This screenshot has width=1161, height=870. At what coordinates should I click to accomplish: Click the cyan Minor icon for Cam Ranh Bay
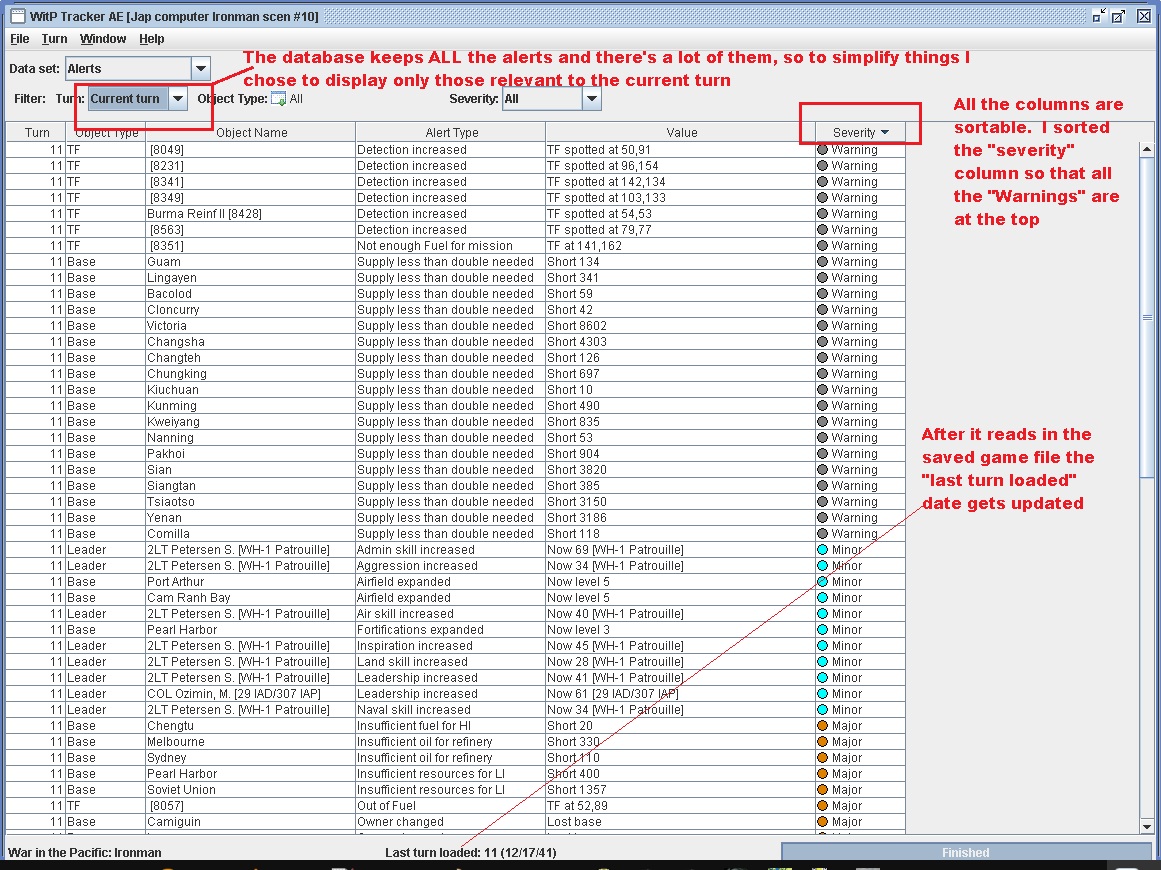tap(822, 598)
